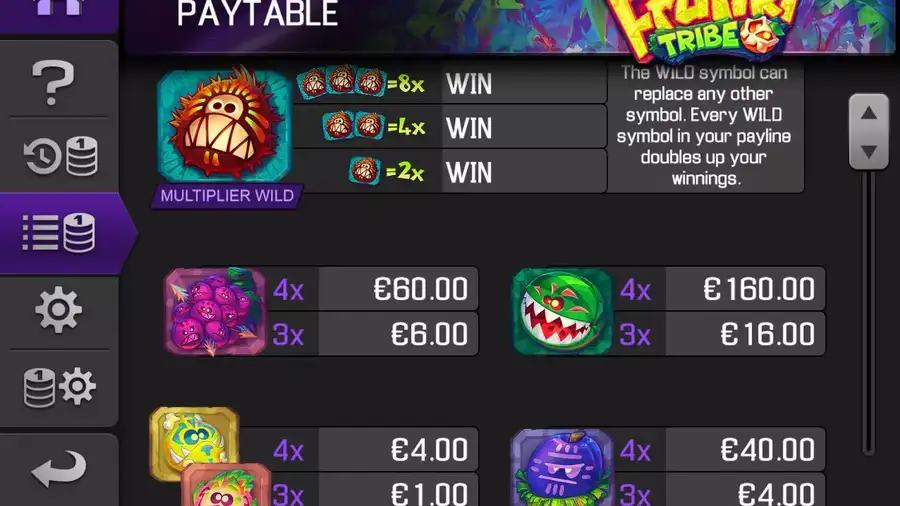900x506 pixels.
Task: Click the purple plum symbol
Action: point(561,468)
